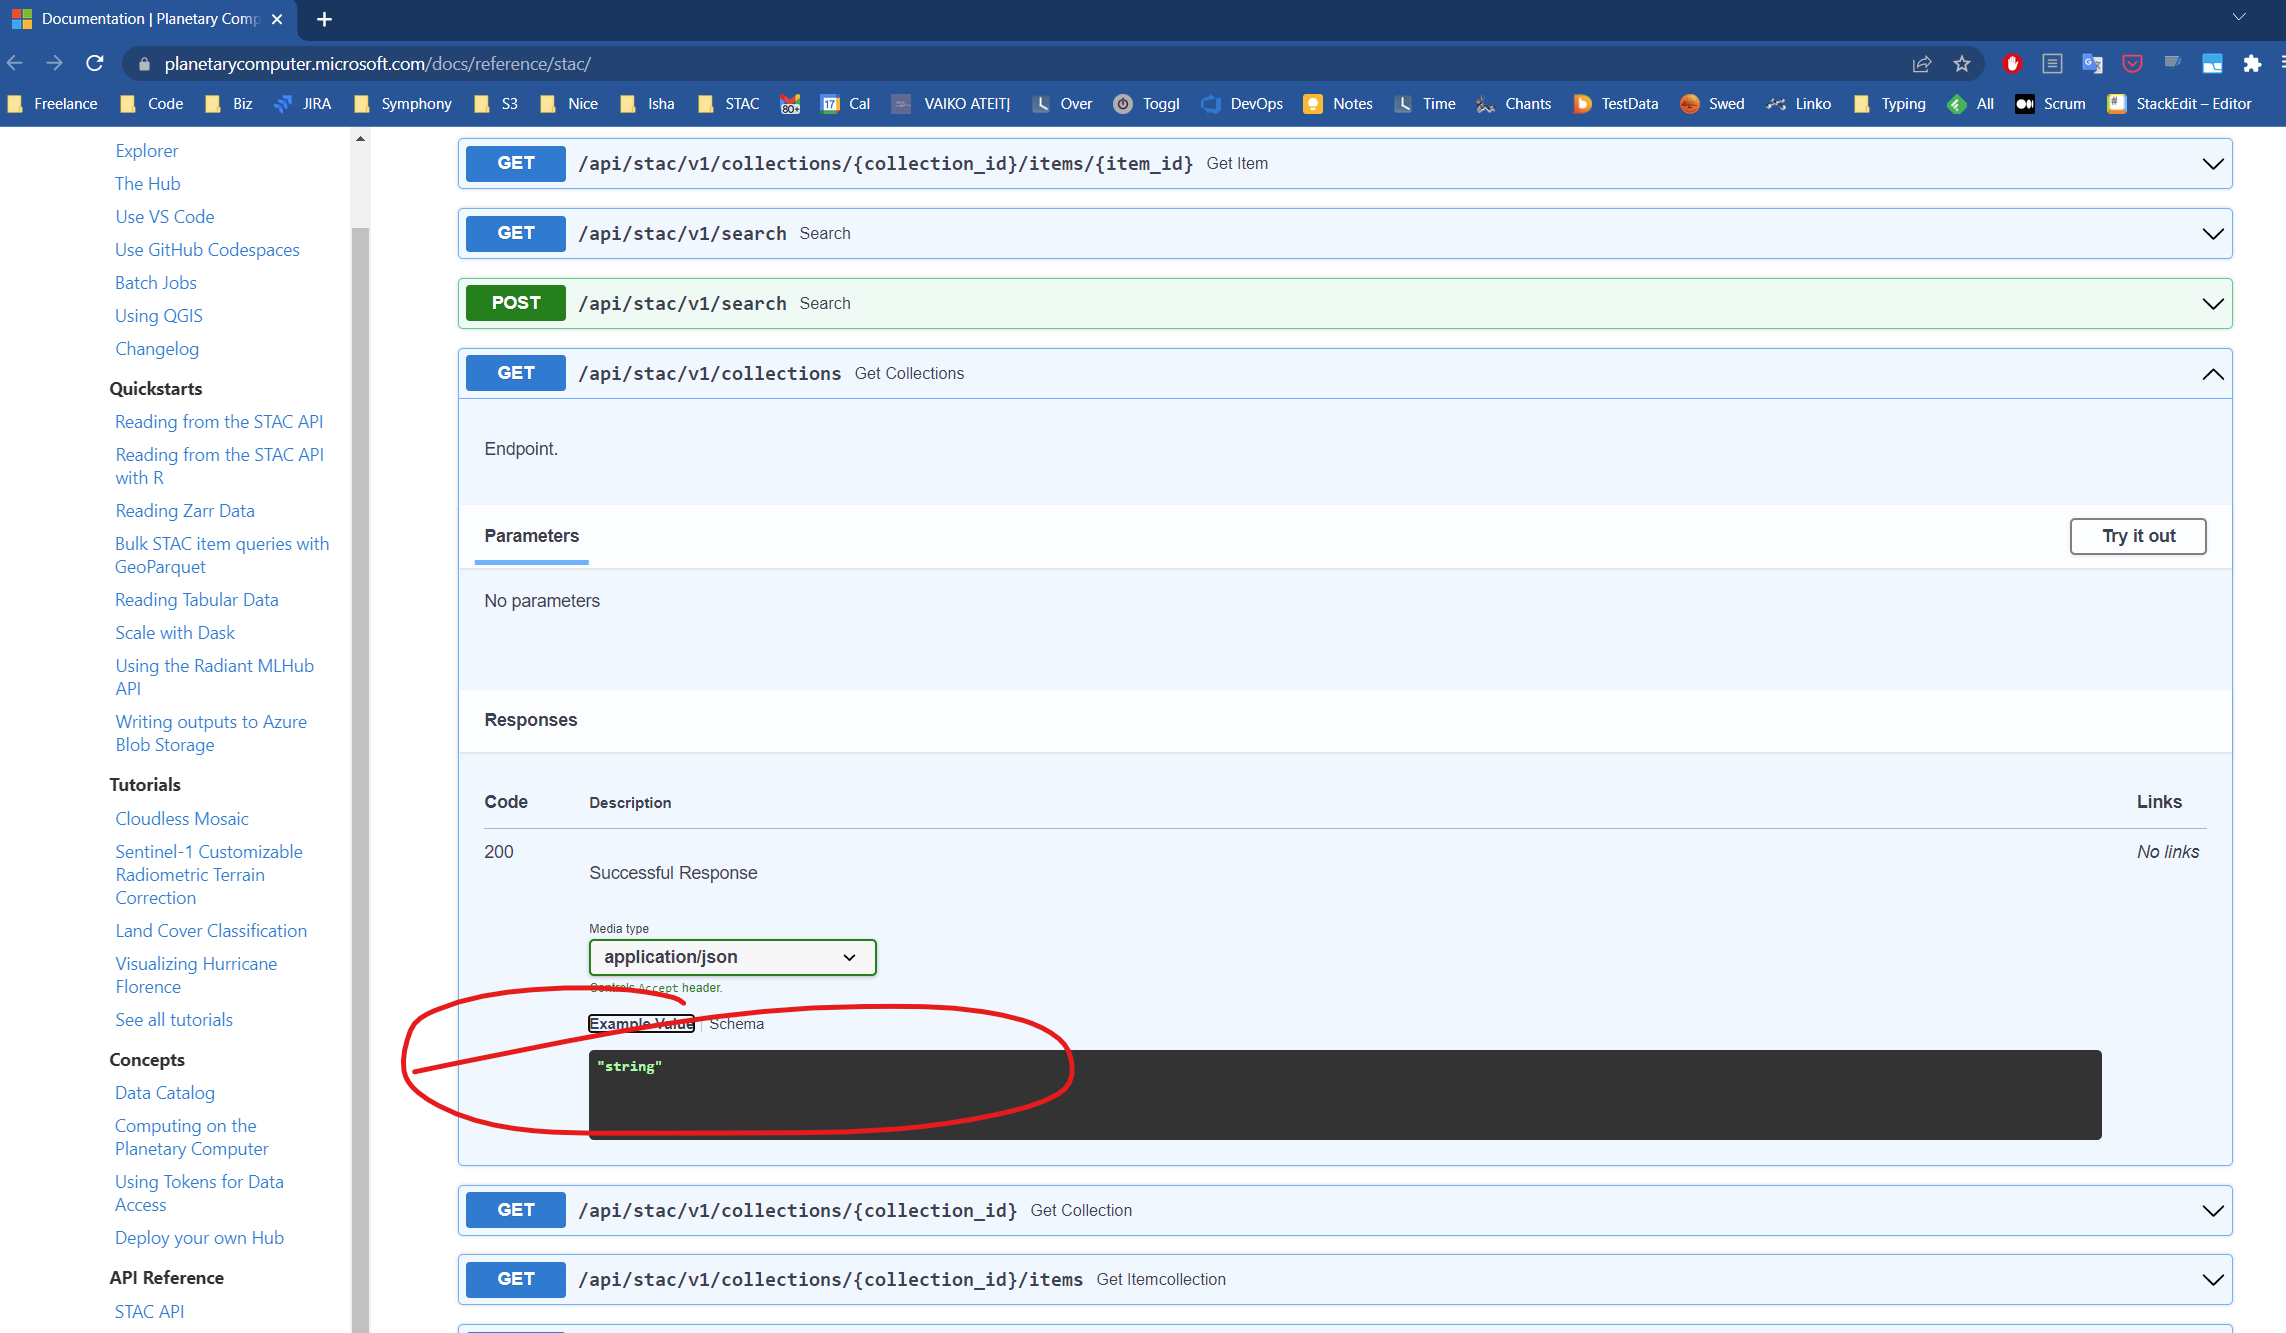Click the Google Translate extension icon
Viewport: 2286px width, 1333px height.
2092,63
